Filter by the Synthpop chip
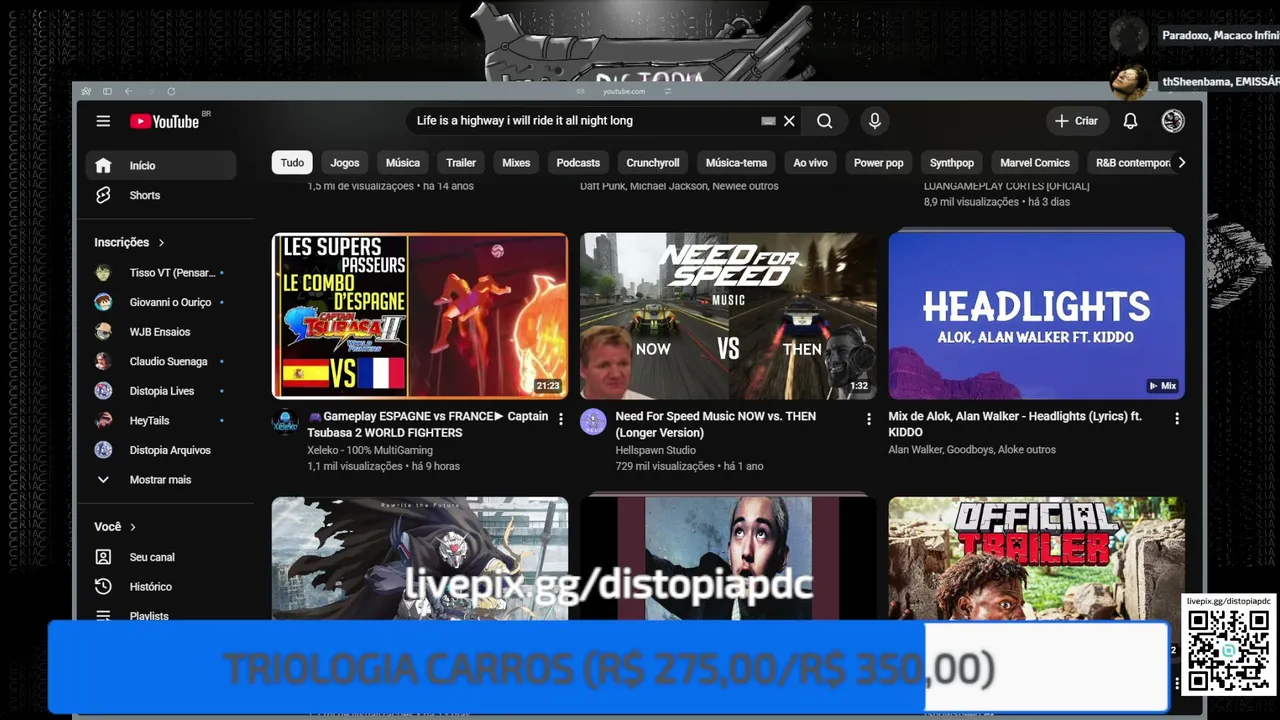The image size is (1280, 720). 952,163
